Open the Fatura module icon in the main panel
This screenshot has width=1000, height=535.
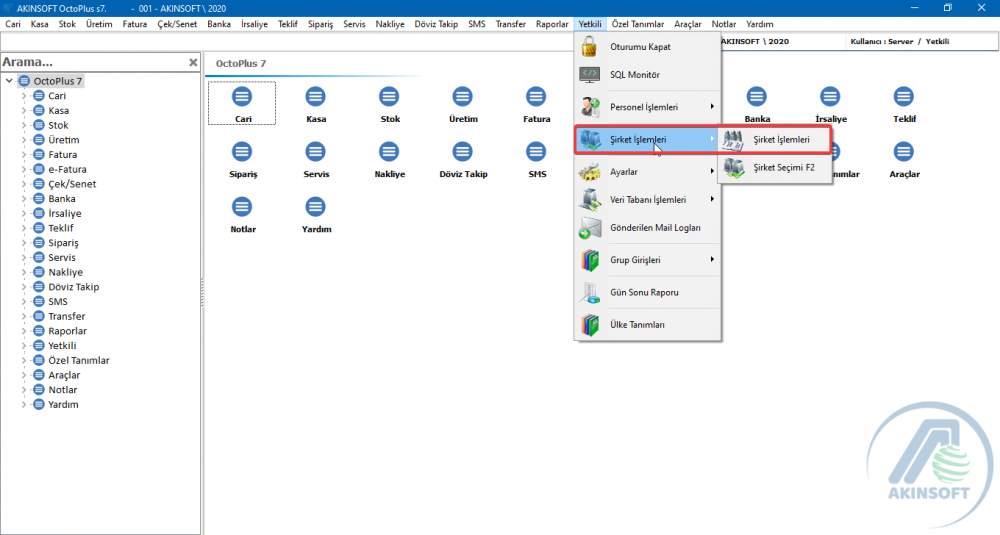536,97
